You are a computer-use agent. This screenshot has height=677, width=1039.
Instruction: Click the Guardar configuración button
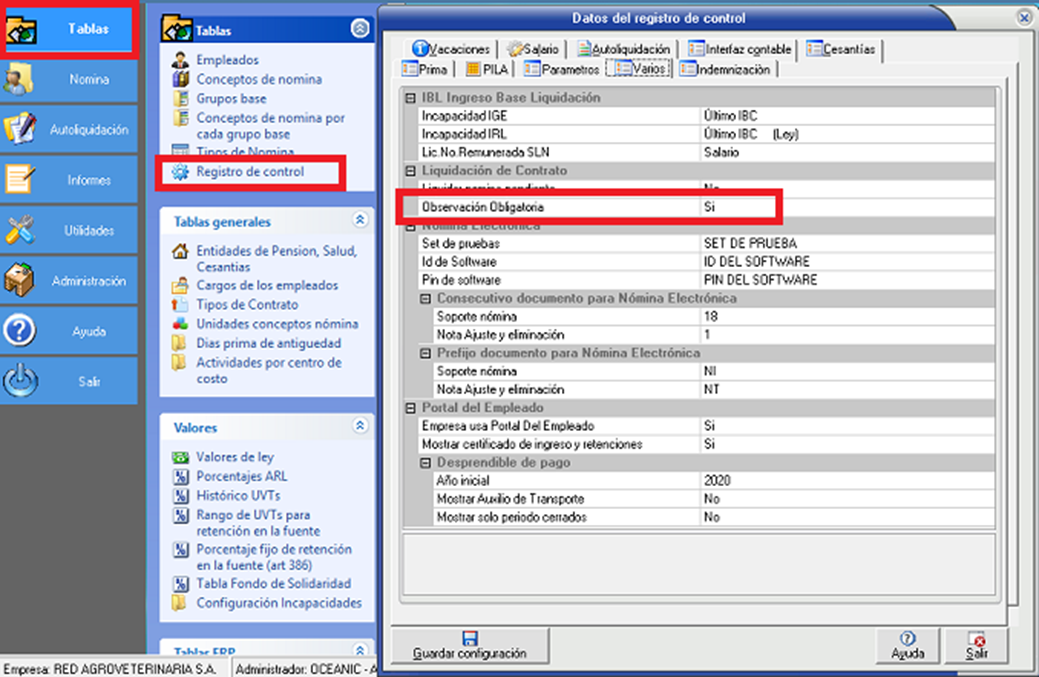pyautogui.click(x=469, y=645)
